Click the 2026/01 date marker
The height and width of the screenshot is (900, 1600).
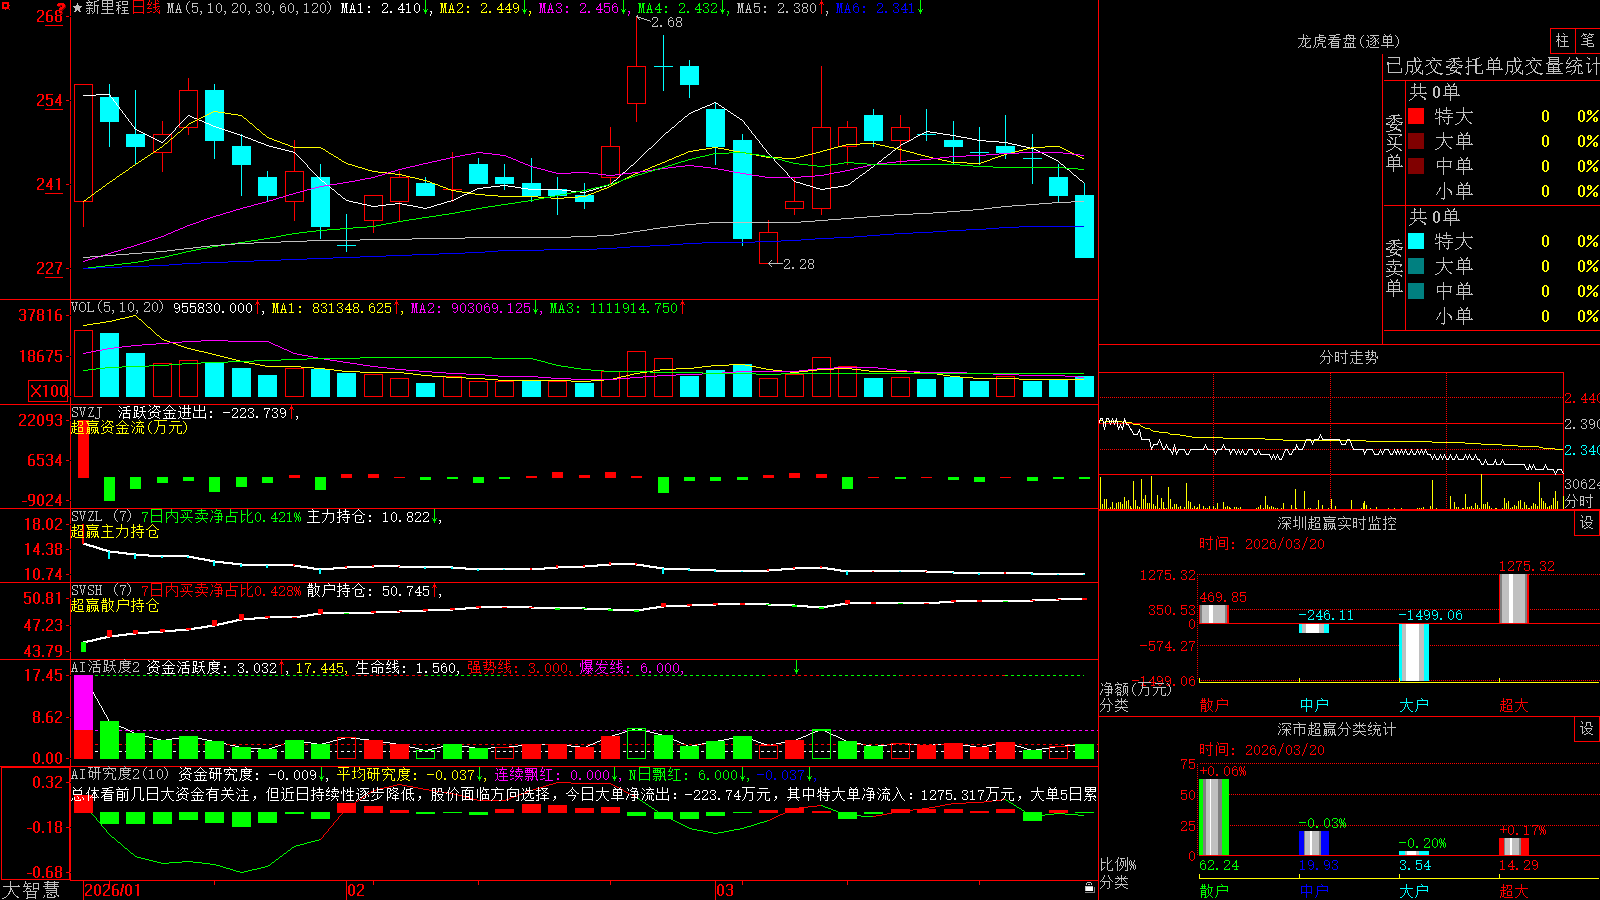[x=113, y=890]
